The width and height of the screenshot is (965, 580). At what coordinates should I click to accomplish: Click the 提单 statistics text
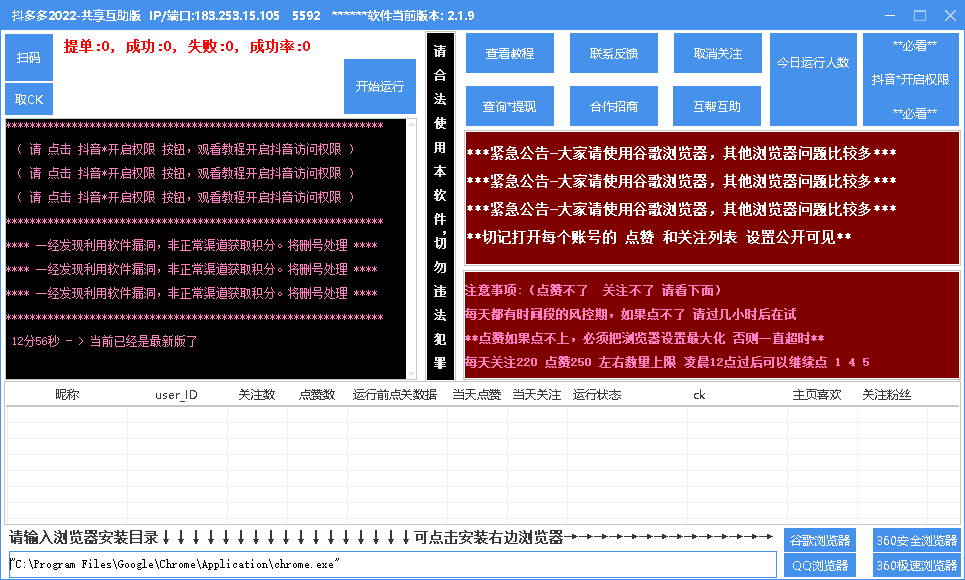click(x=87, y=46)
